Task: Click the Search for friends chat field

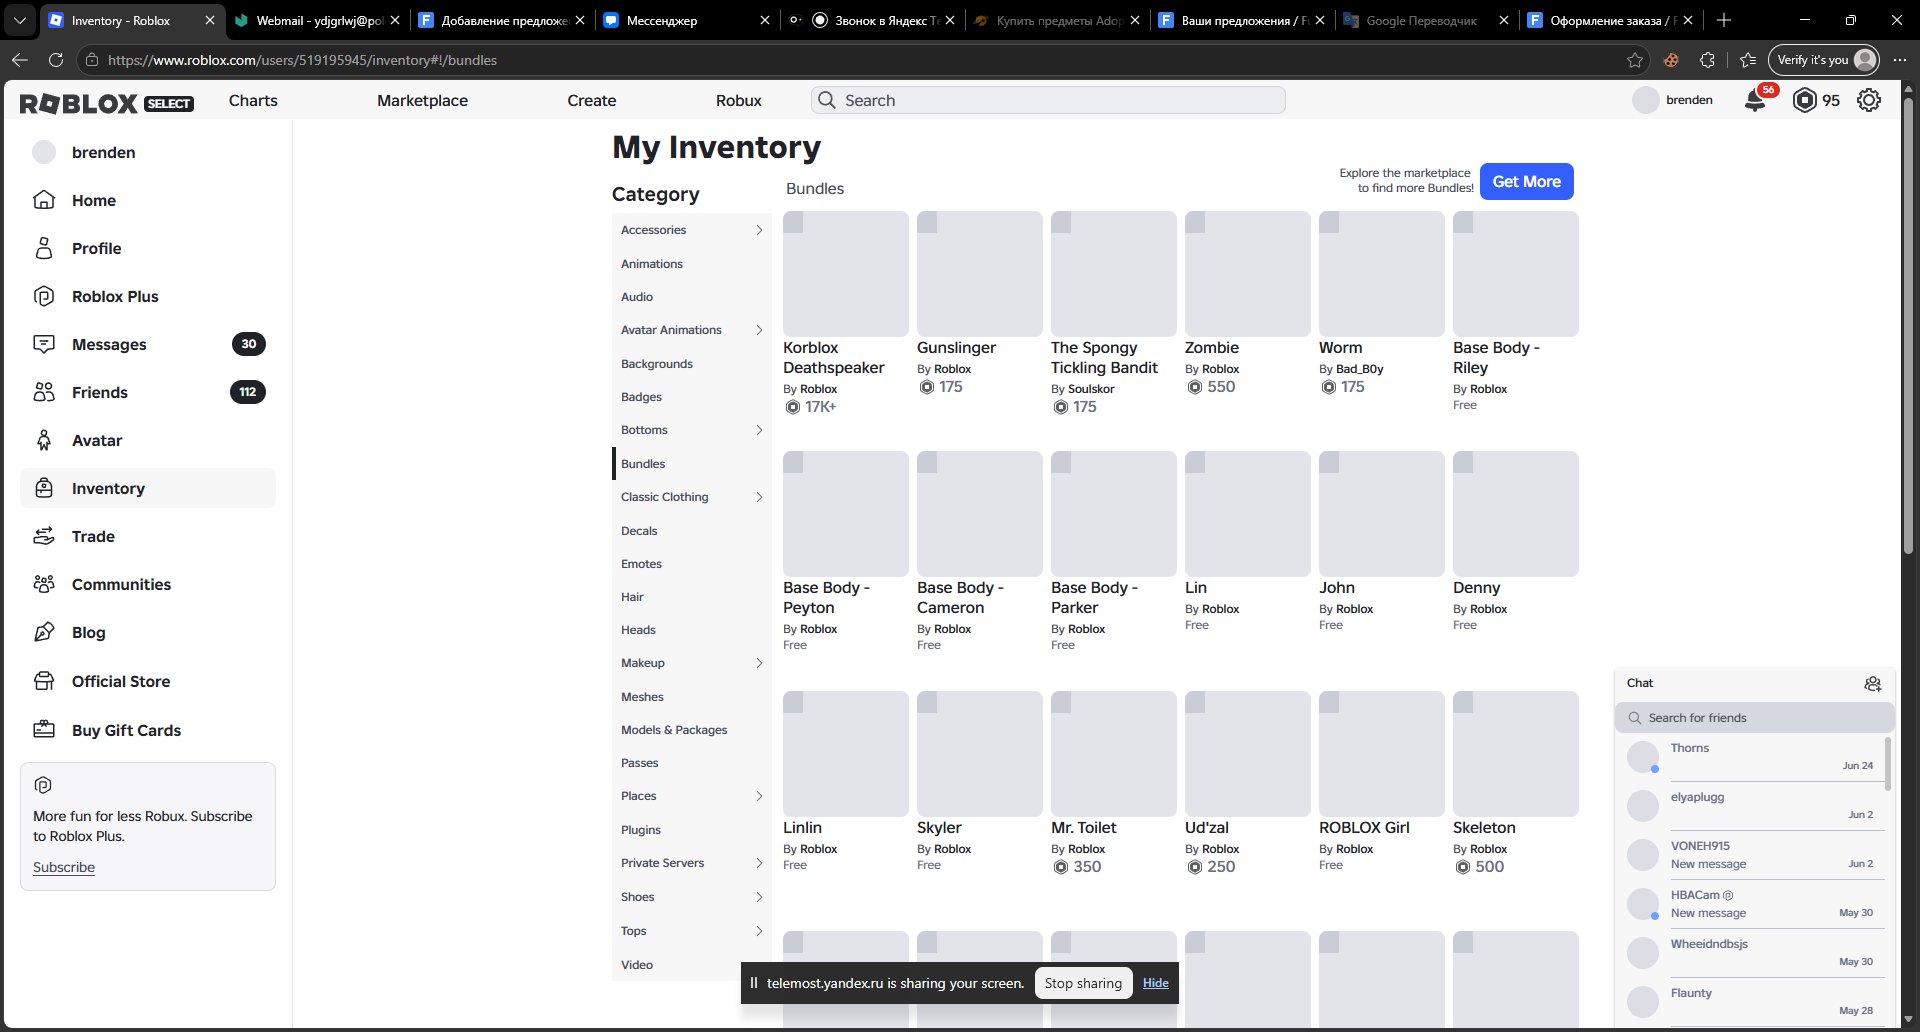Action: (1755, 718)
